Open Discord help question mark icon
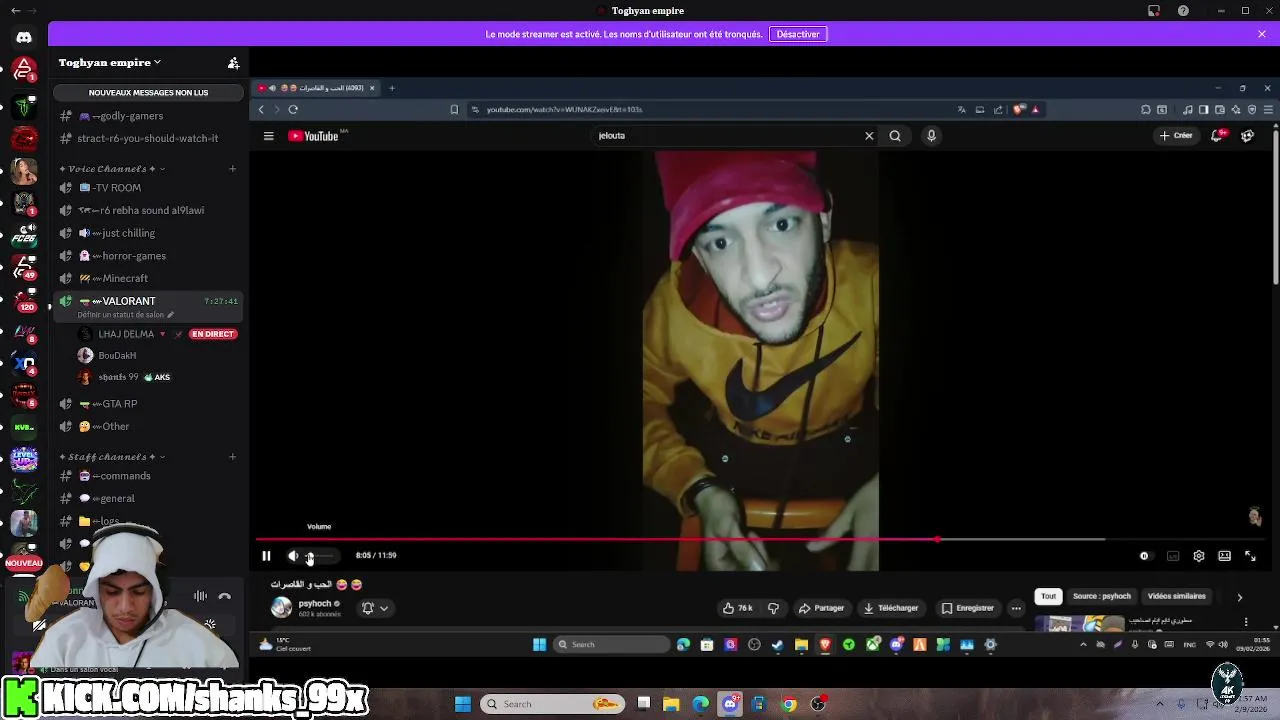This screenshot has width=1280, height=720. (x=1183, y=11)
